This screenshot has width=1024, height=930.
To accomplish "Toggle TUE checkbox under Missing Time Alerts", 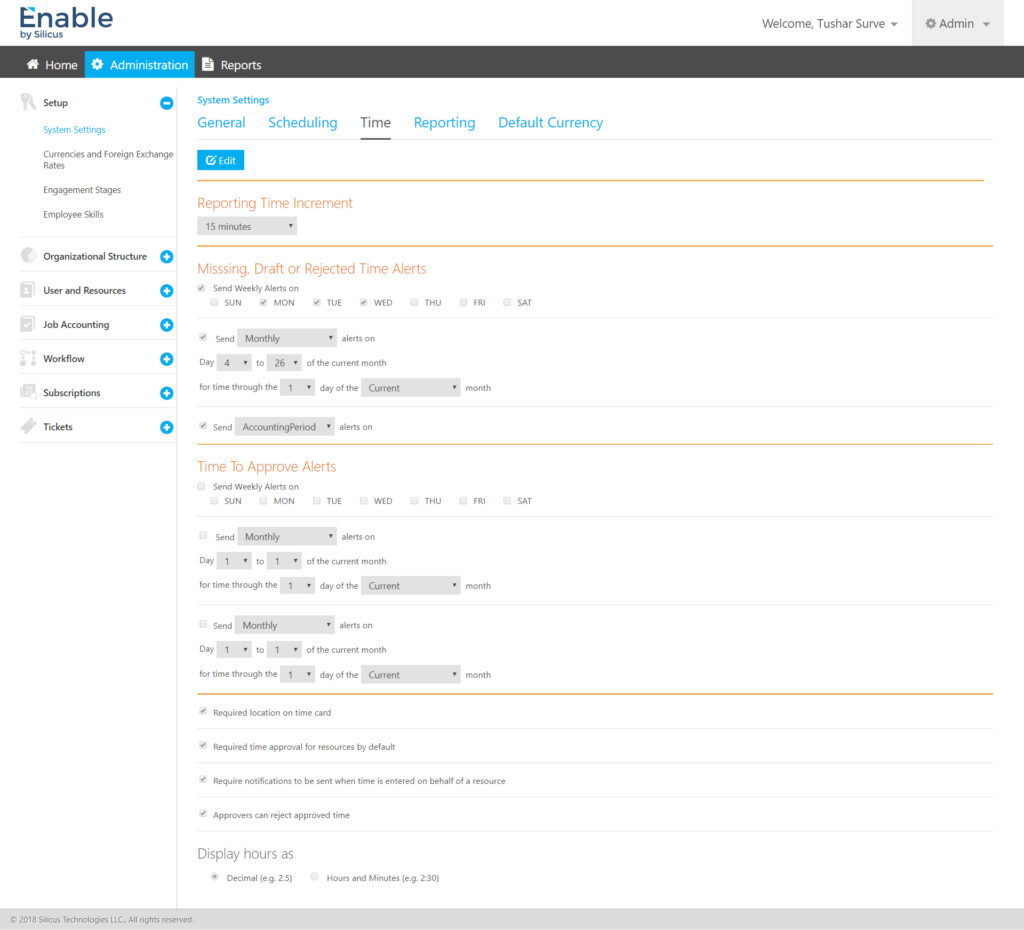I will (x=316, y=302).
